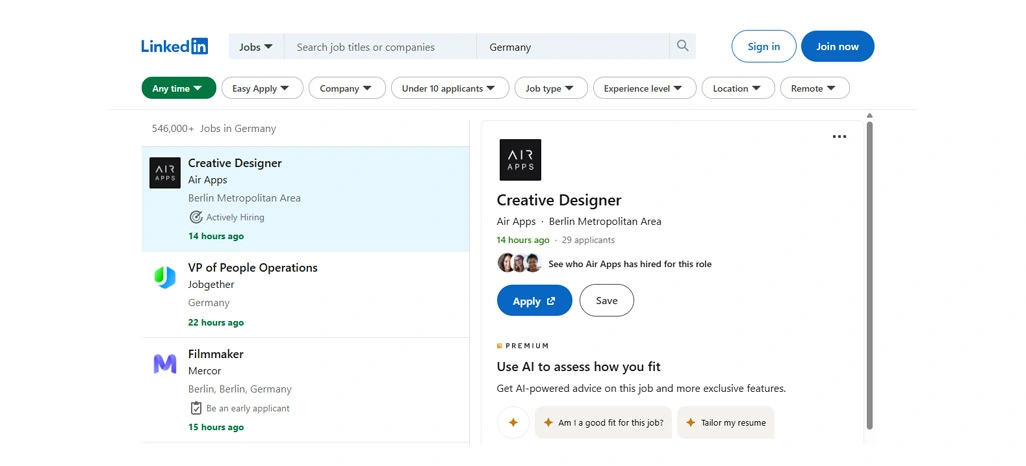
Task: Click the Air Apps logo in the job list
Action: click(x=165, y=173)
